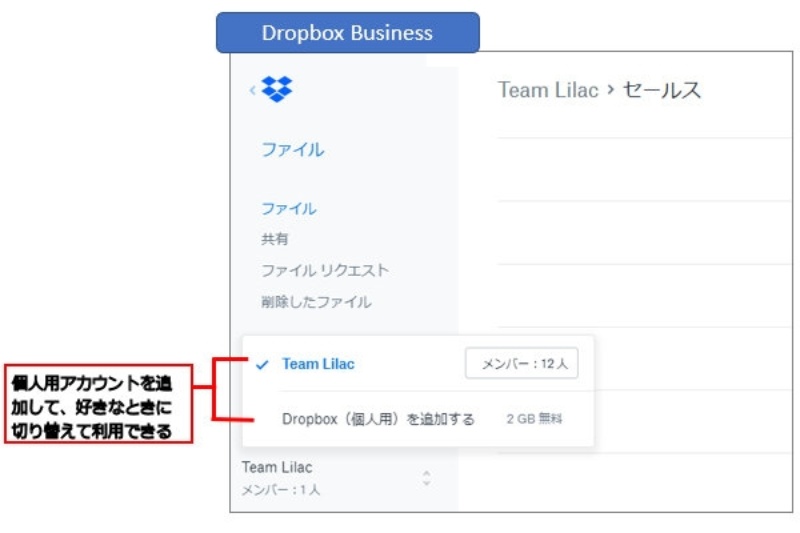Click the 2 GB 無料 label
800x533 pixels.
coord(534,419)
